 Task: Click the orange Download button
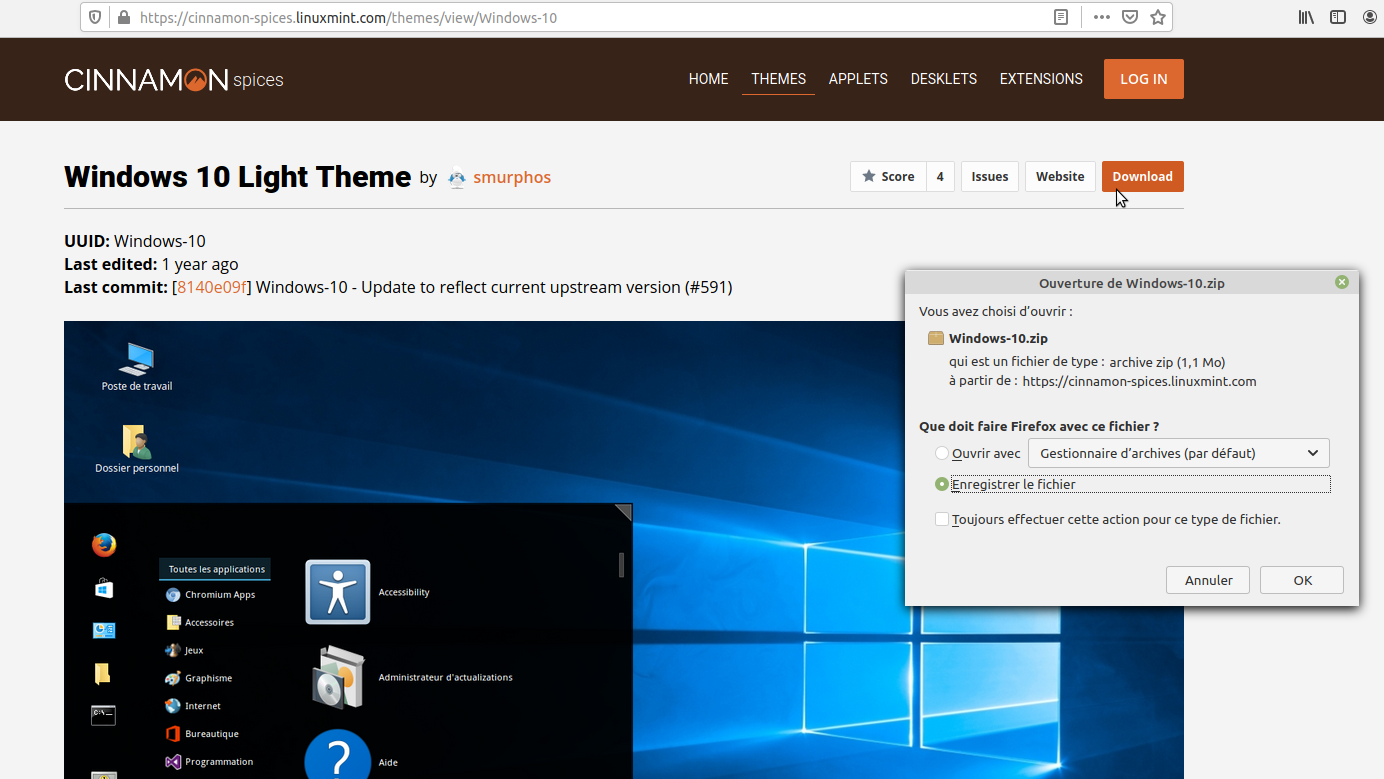[x=1142, y=176]
